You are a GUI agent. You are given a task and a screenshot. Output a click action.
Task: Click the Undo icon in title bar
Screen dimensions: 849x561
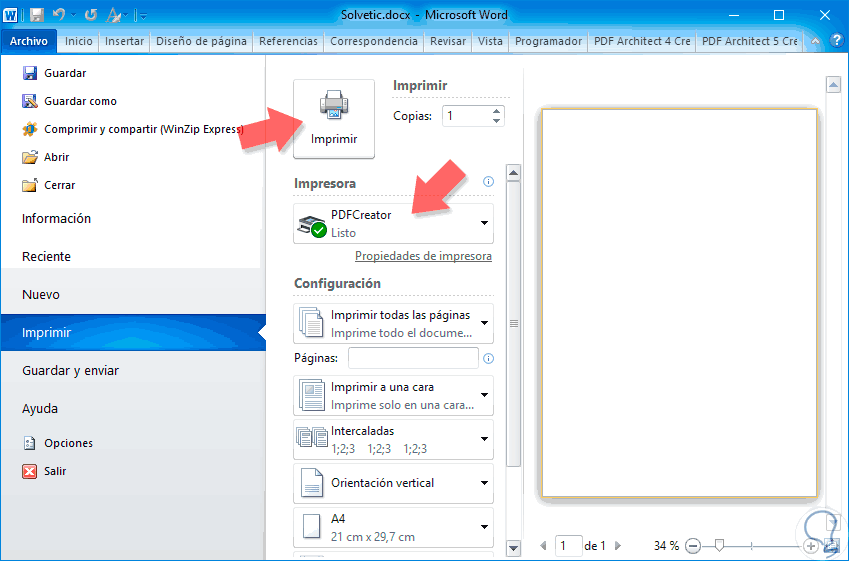pyautogui.click(x=59, y=15)
